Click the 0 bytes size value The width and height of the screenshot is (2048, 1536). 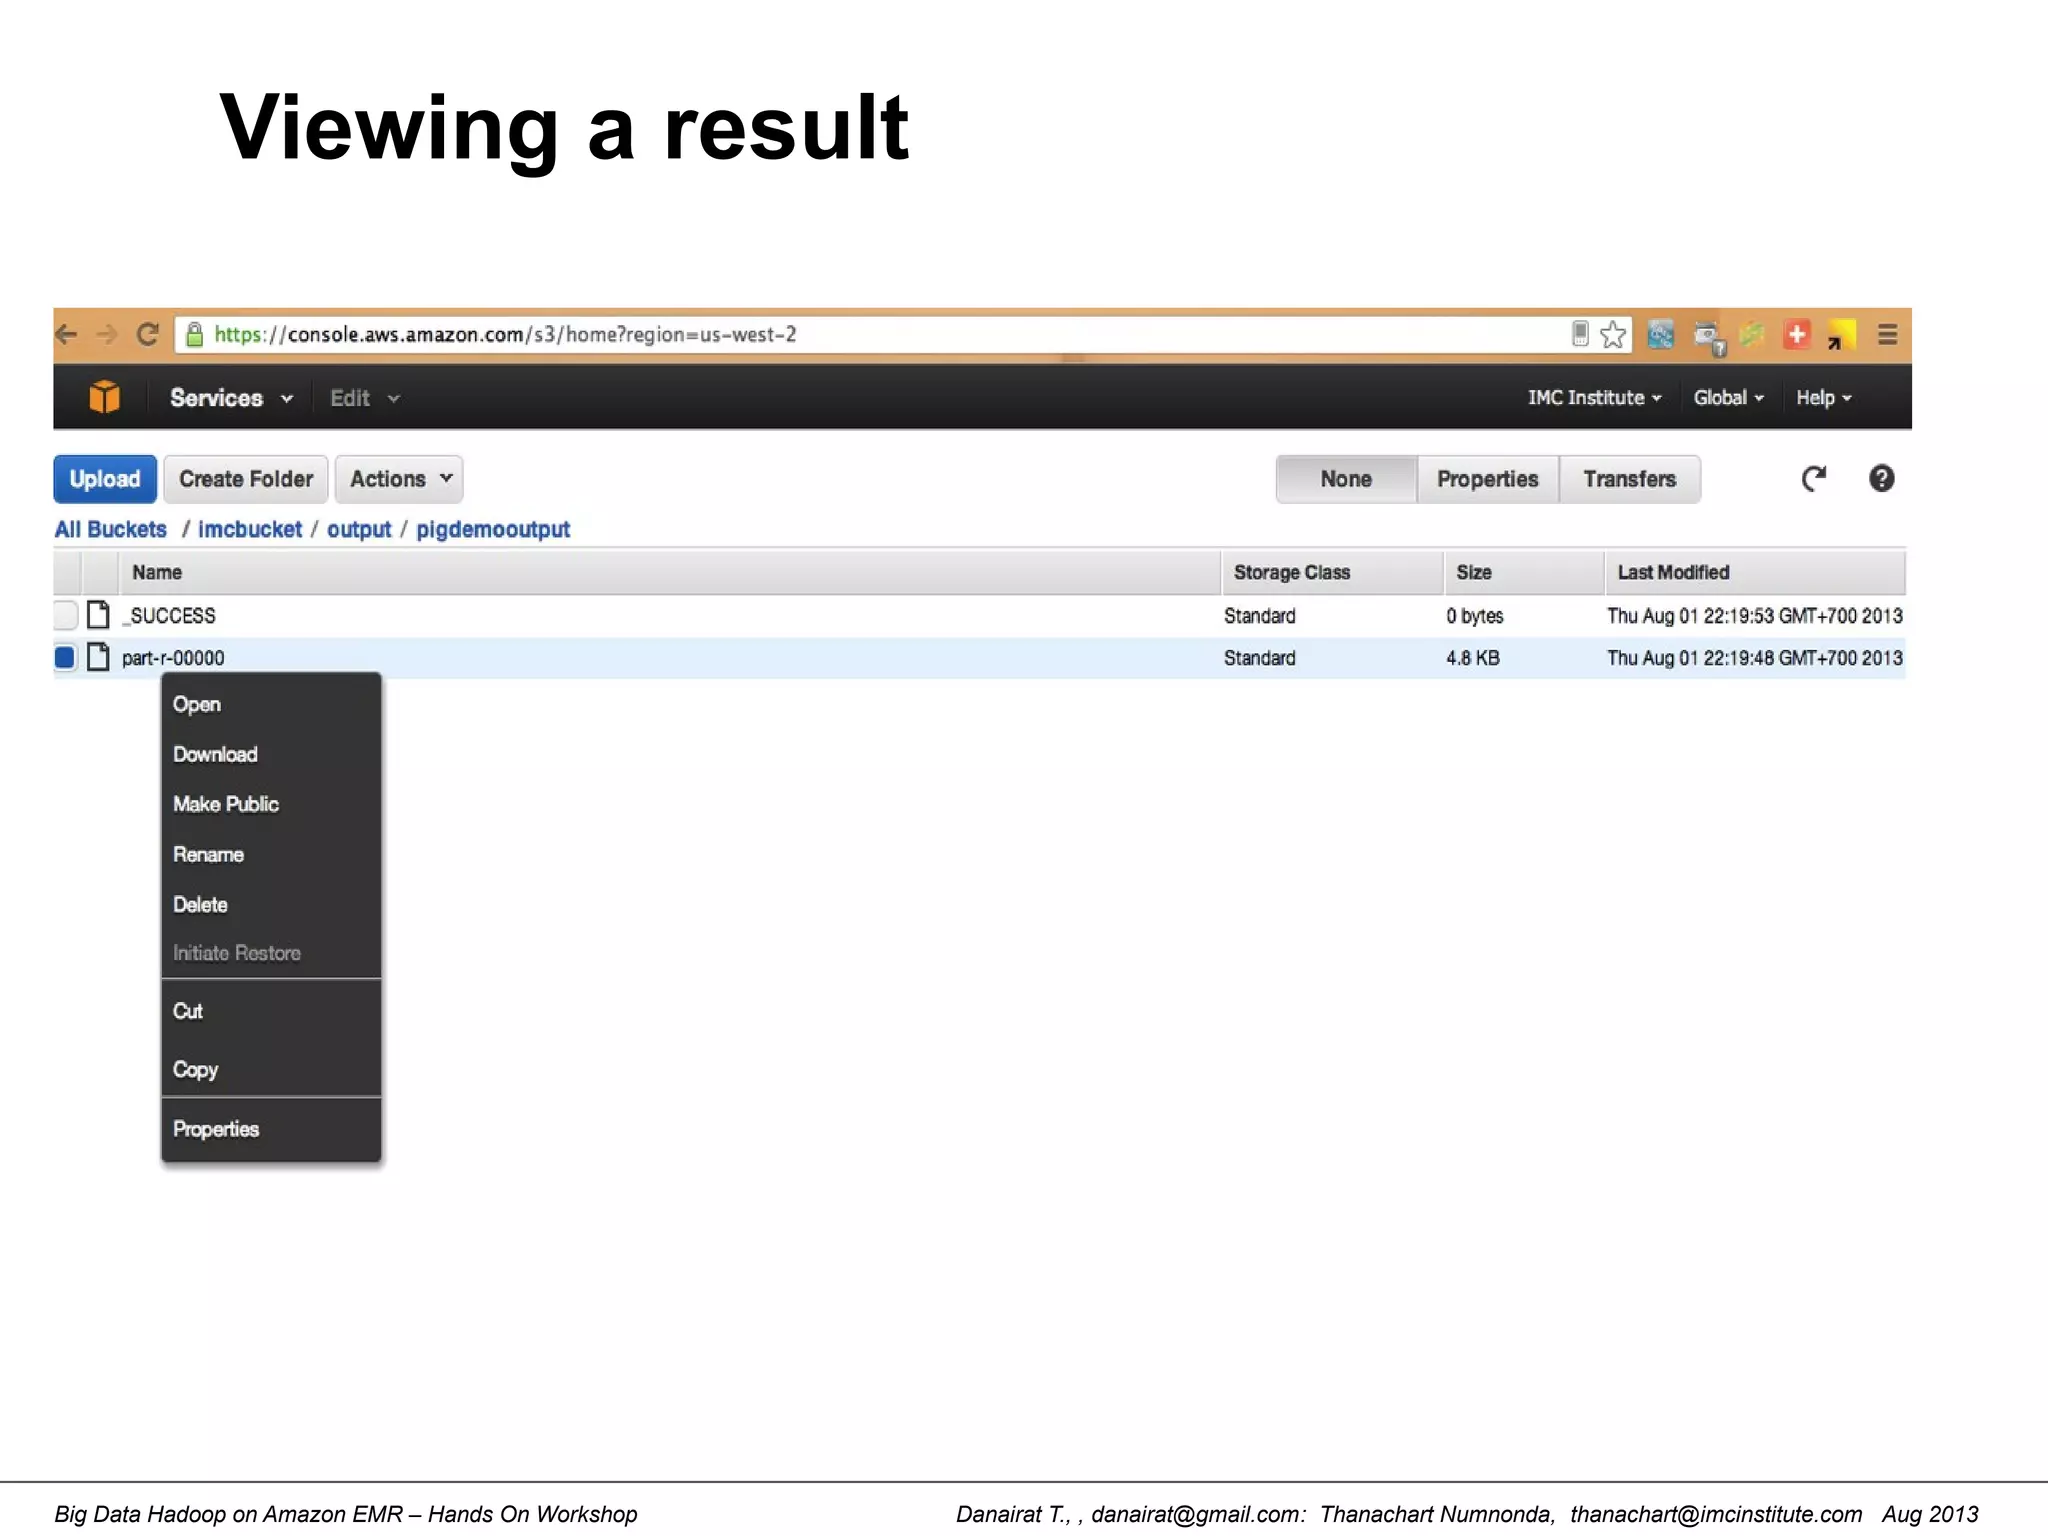click(x=1475, y=615)
